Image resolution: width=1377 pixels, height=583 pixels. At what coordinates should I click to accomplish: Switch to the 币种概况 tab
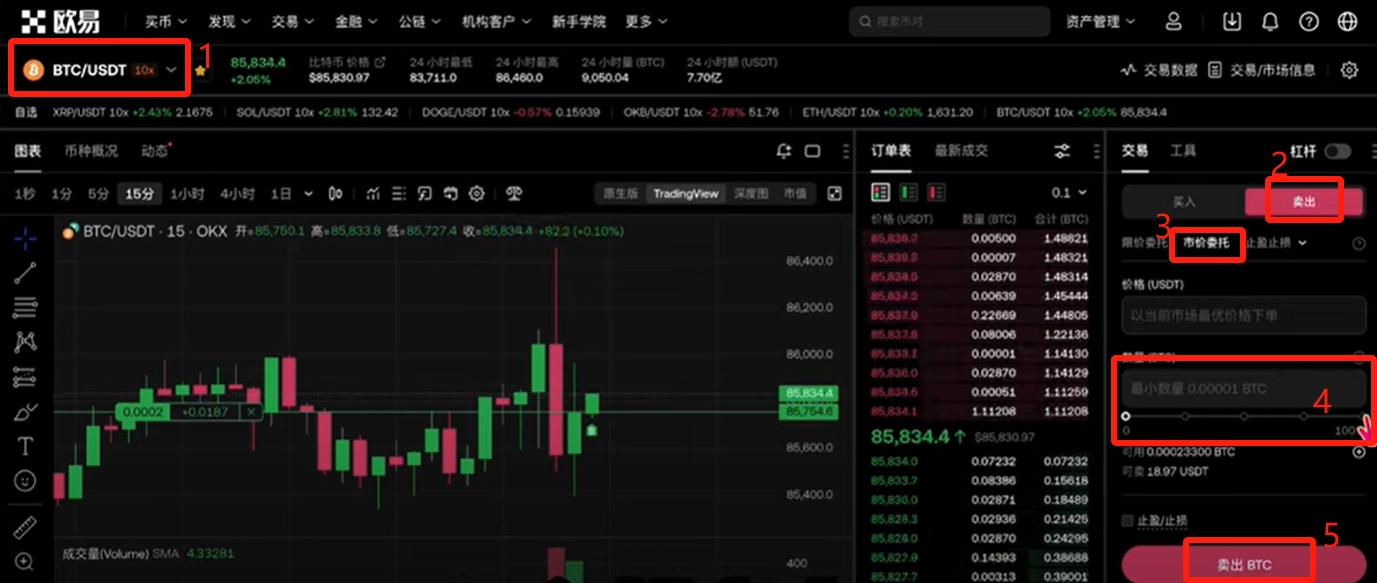pos(91,151)
